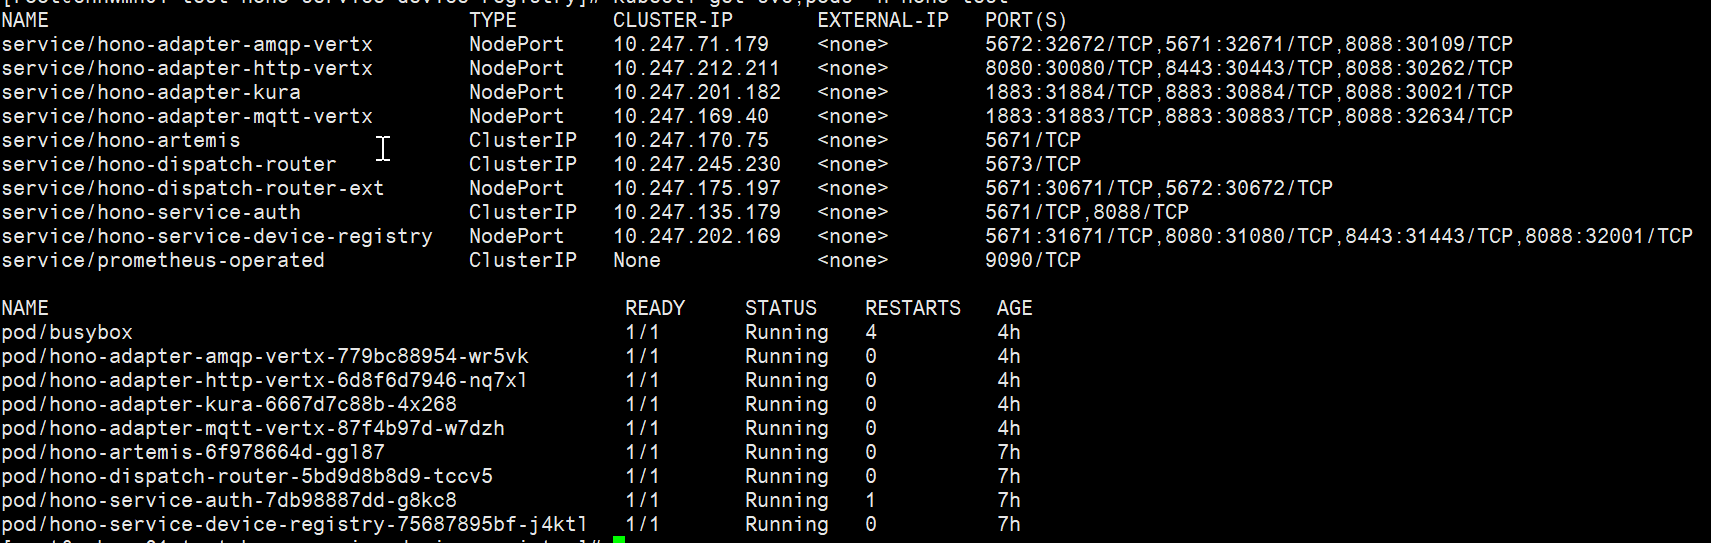Click the green terminal cursor block

[619, 539]
